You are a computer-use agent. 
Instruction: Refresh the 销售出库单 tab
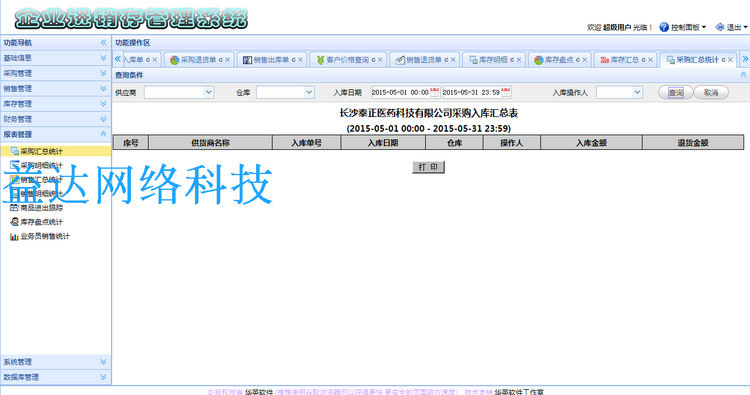pos(293,60)
